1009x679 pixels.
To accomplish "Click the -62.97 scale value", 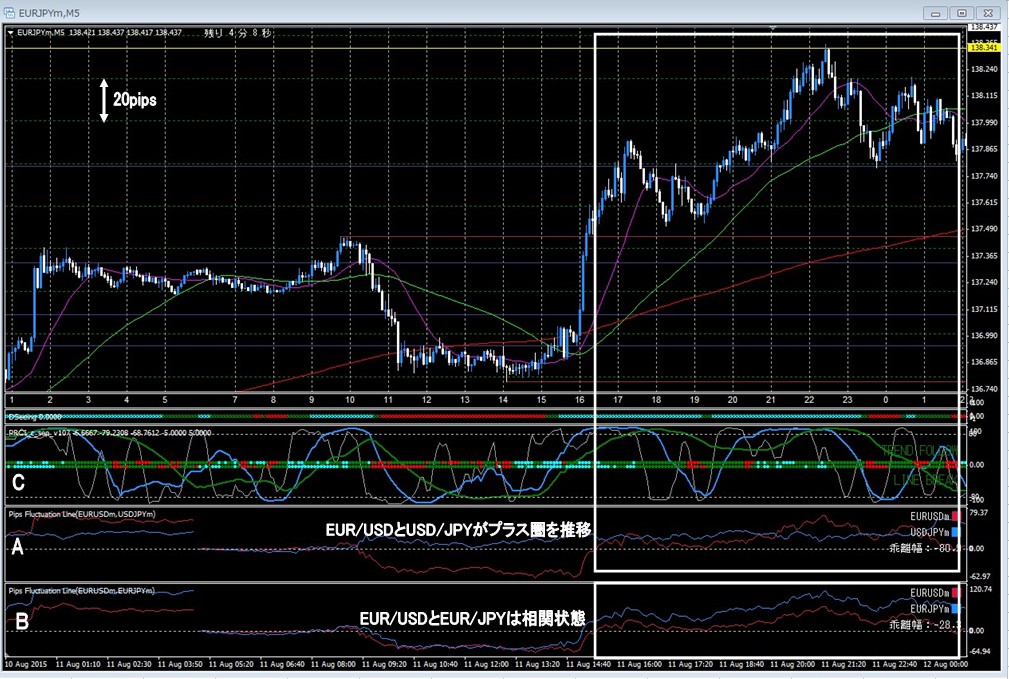I will (x=980, y=576).
